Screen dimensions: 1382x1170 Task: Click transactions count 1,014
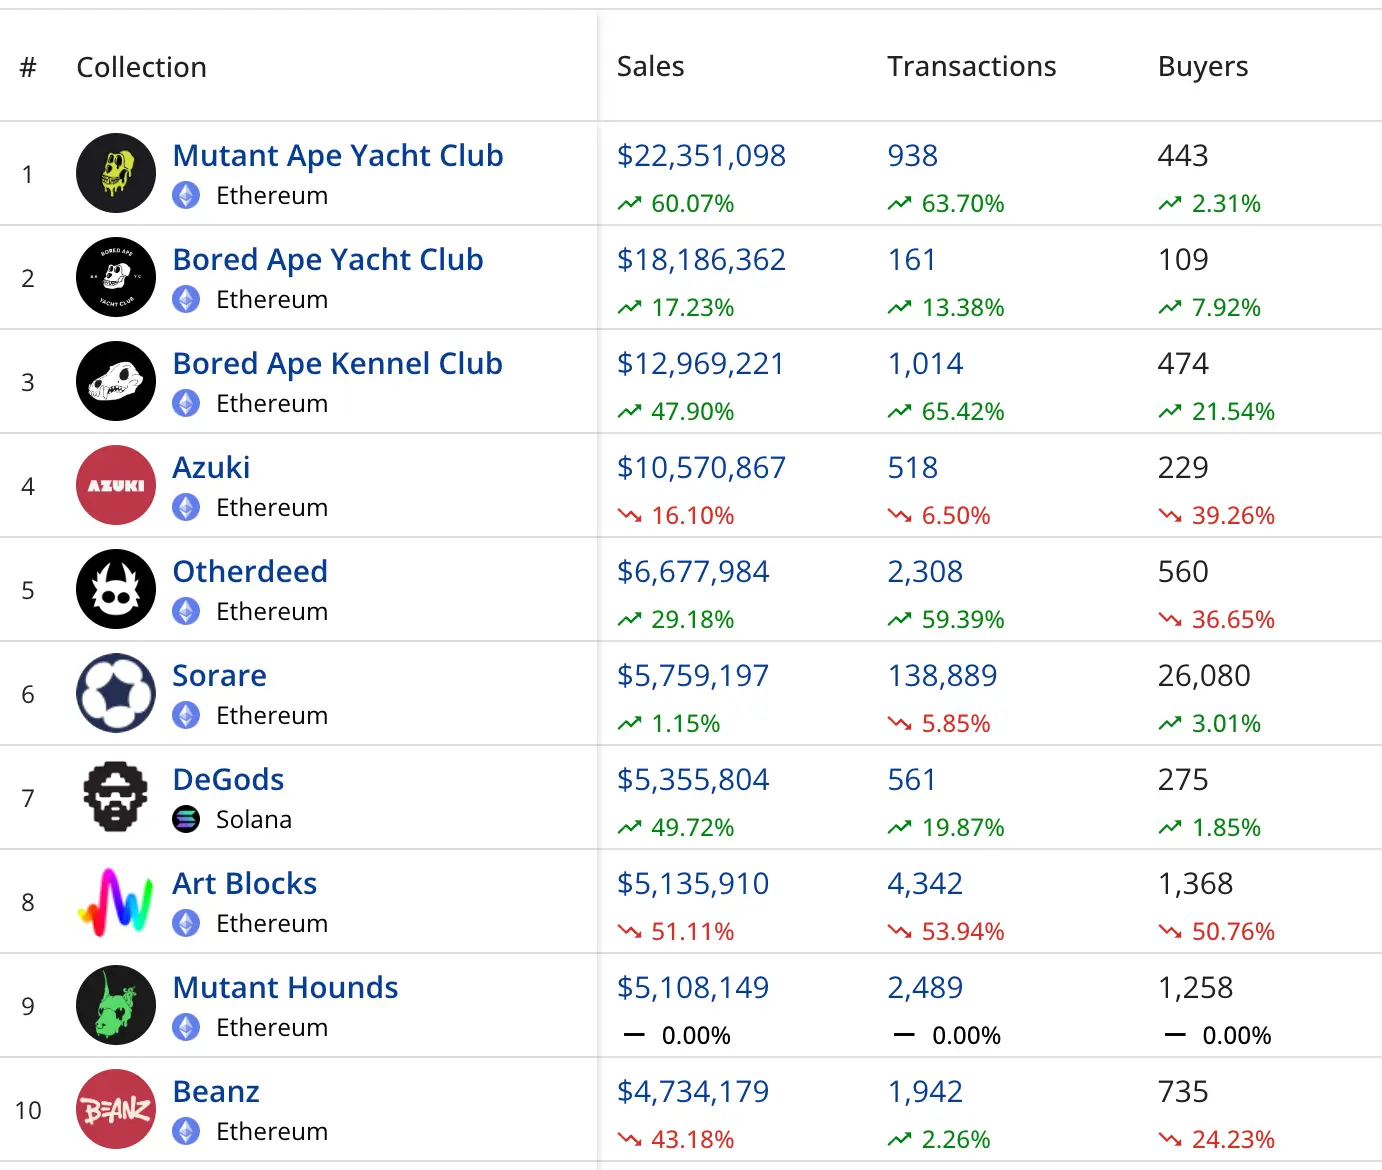(x=925, y=364)
